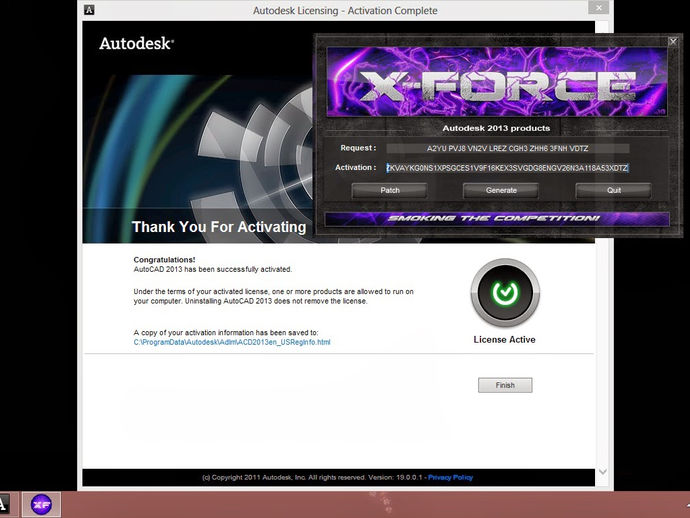
Task: Click the XF taskbar icon
Action: point(41,504)
